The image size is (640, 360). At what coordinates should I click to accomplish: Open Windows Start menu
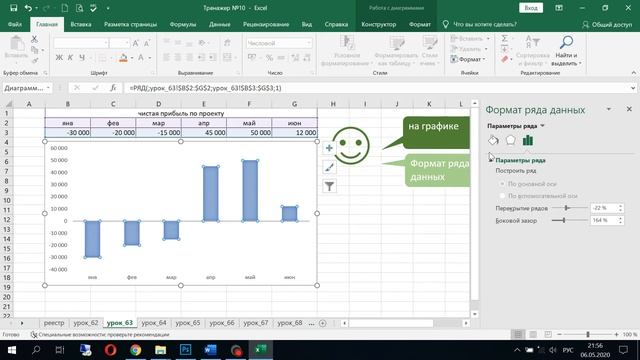point(11,350)
